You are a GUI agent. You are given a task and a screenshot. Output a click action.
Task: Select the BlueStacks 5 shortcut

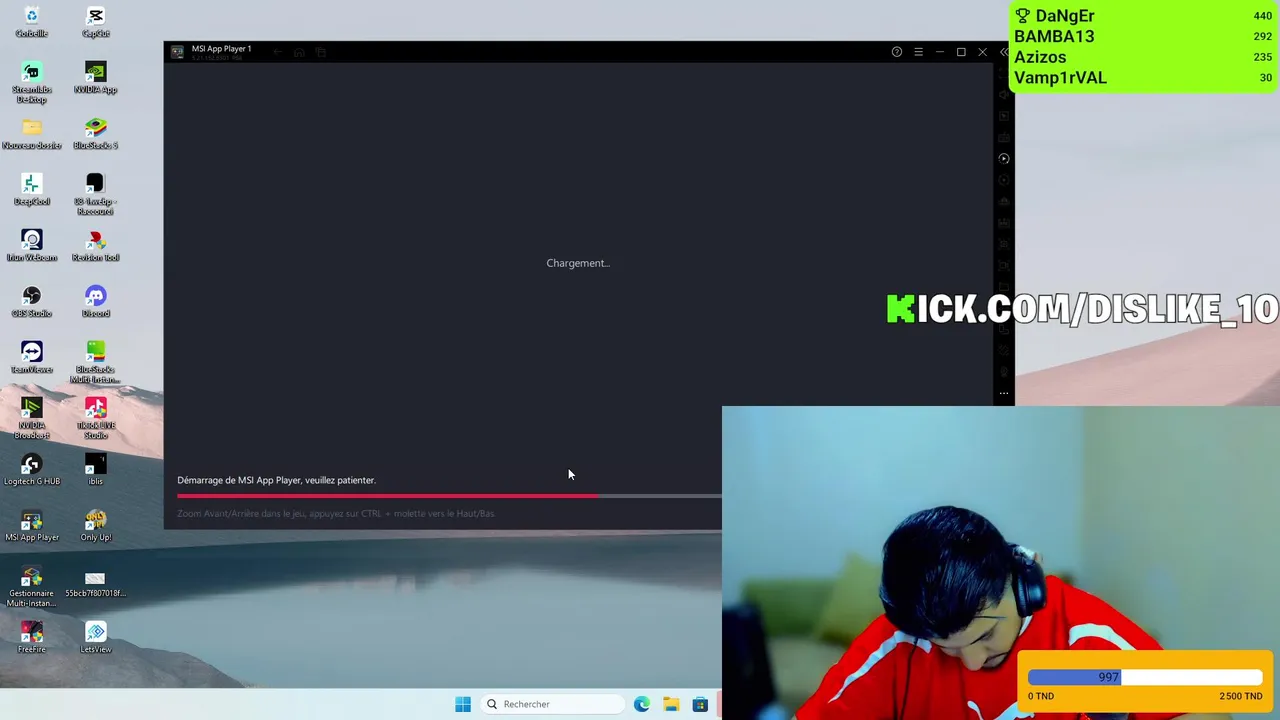(95, 134)
